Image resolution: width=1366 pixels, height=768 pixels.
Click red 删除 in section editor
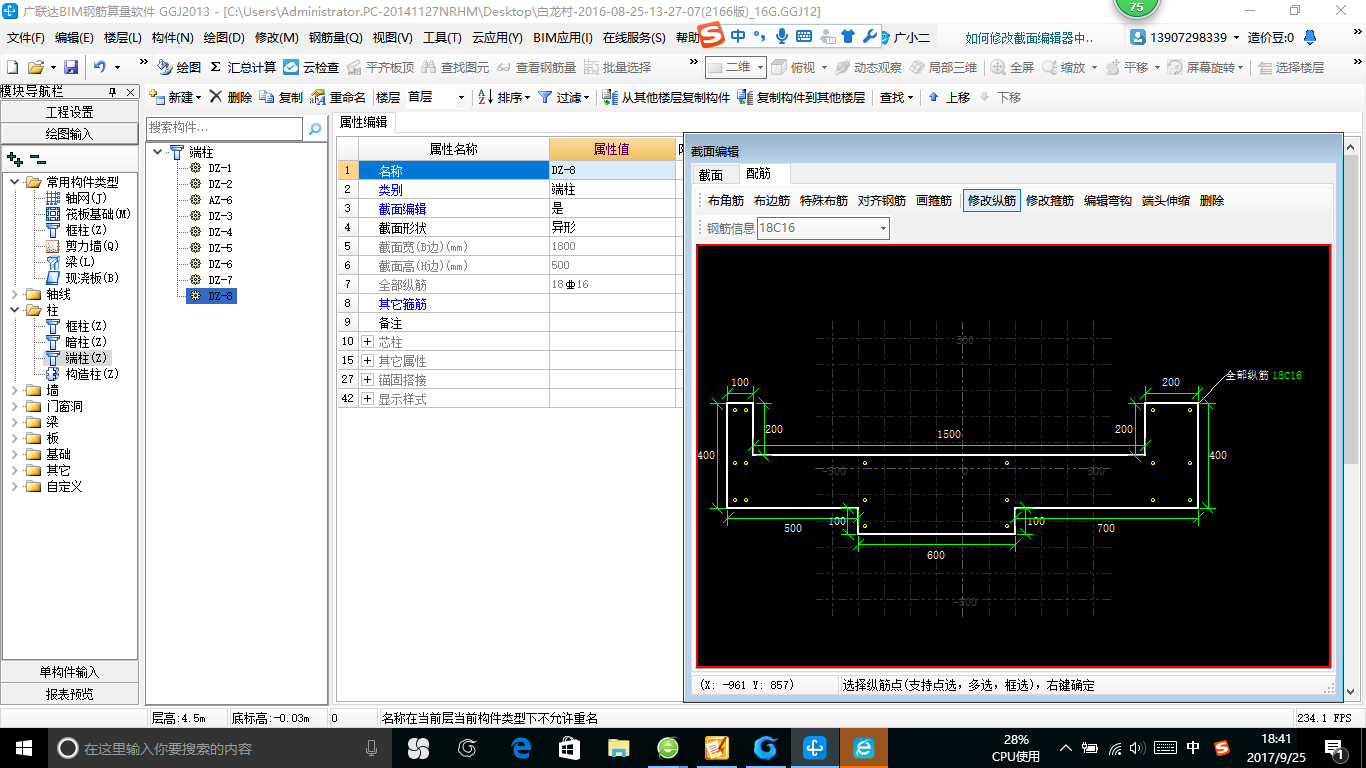point(1212,201)
